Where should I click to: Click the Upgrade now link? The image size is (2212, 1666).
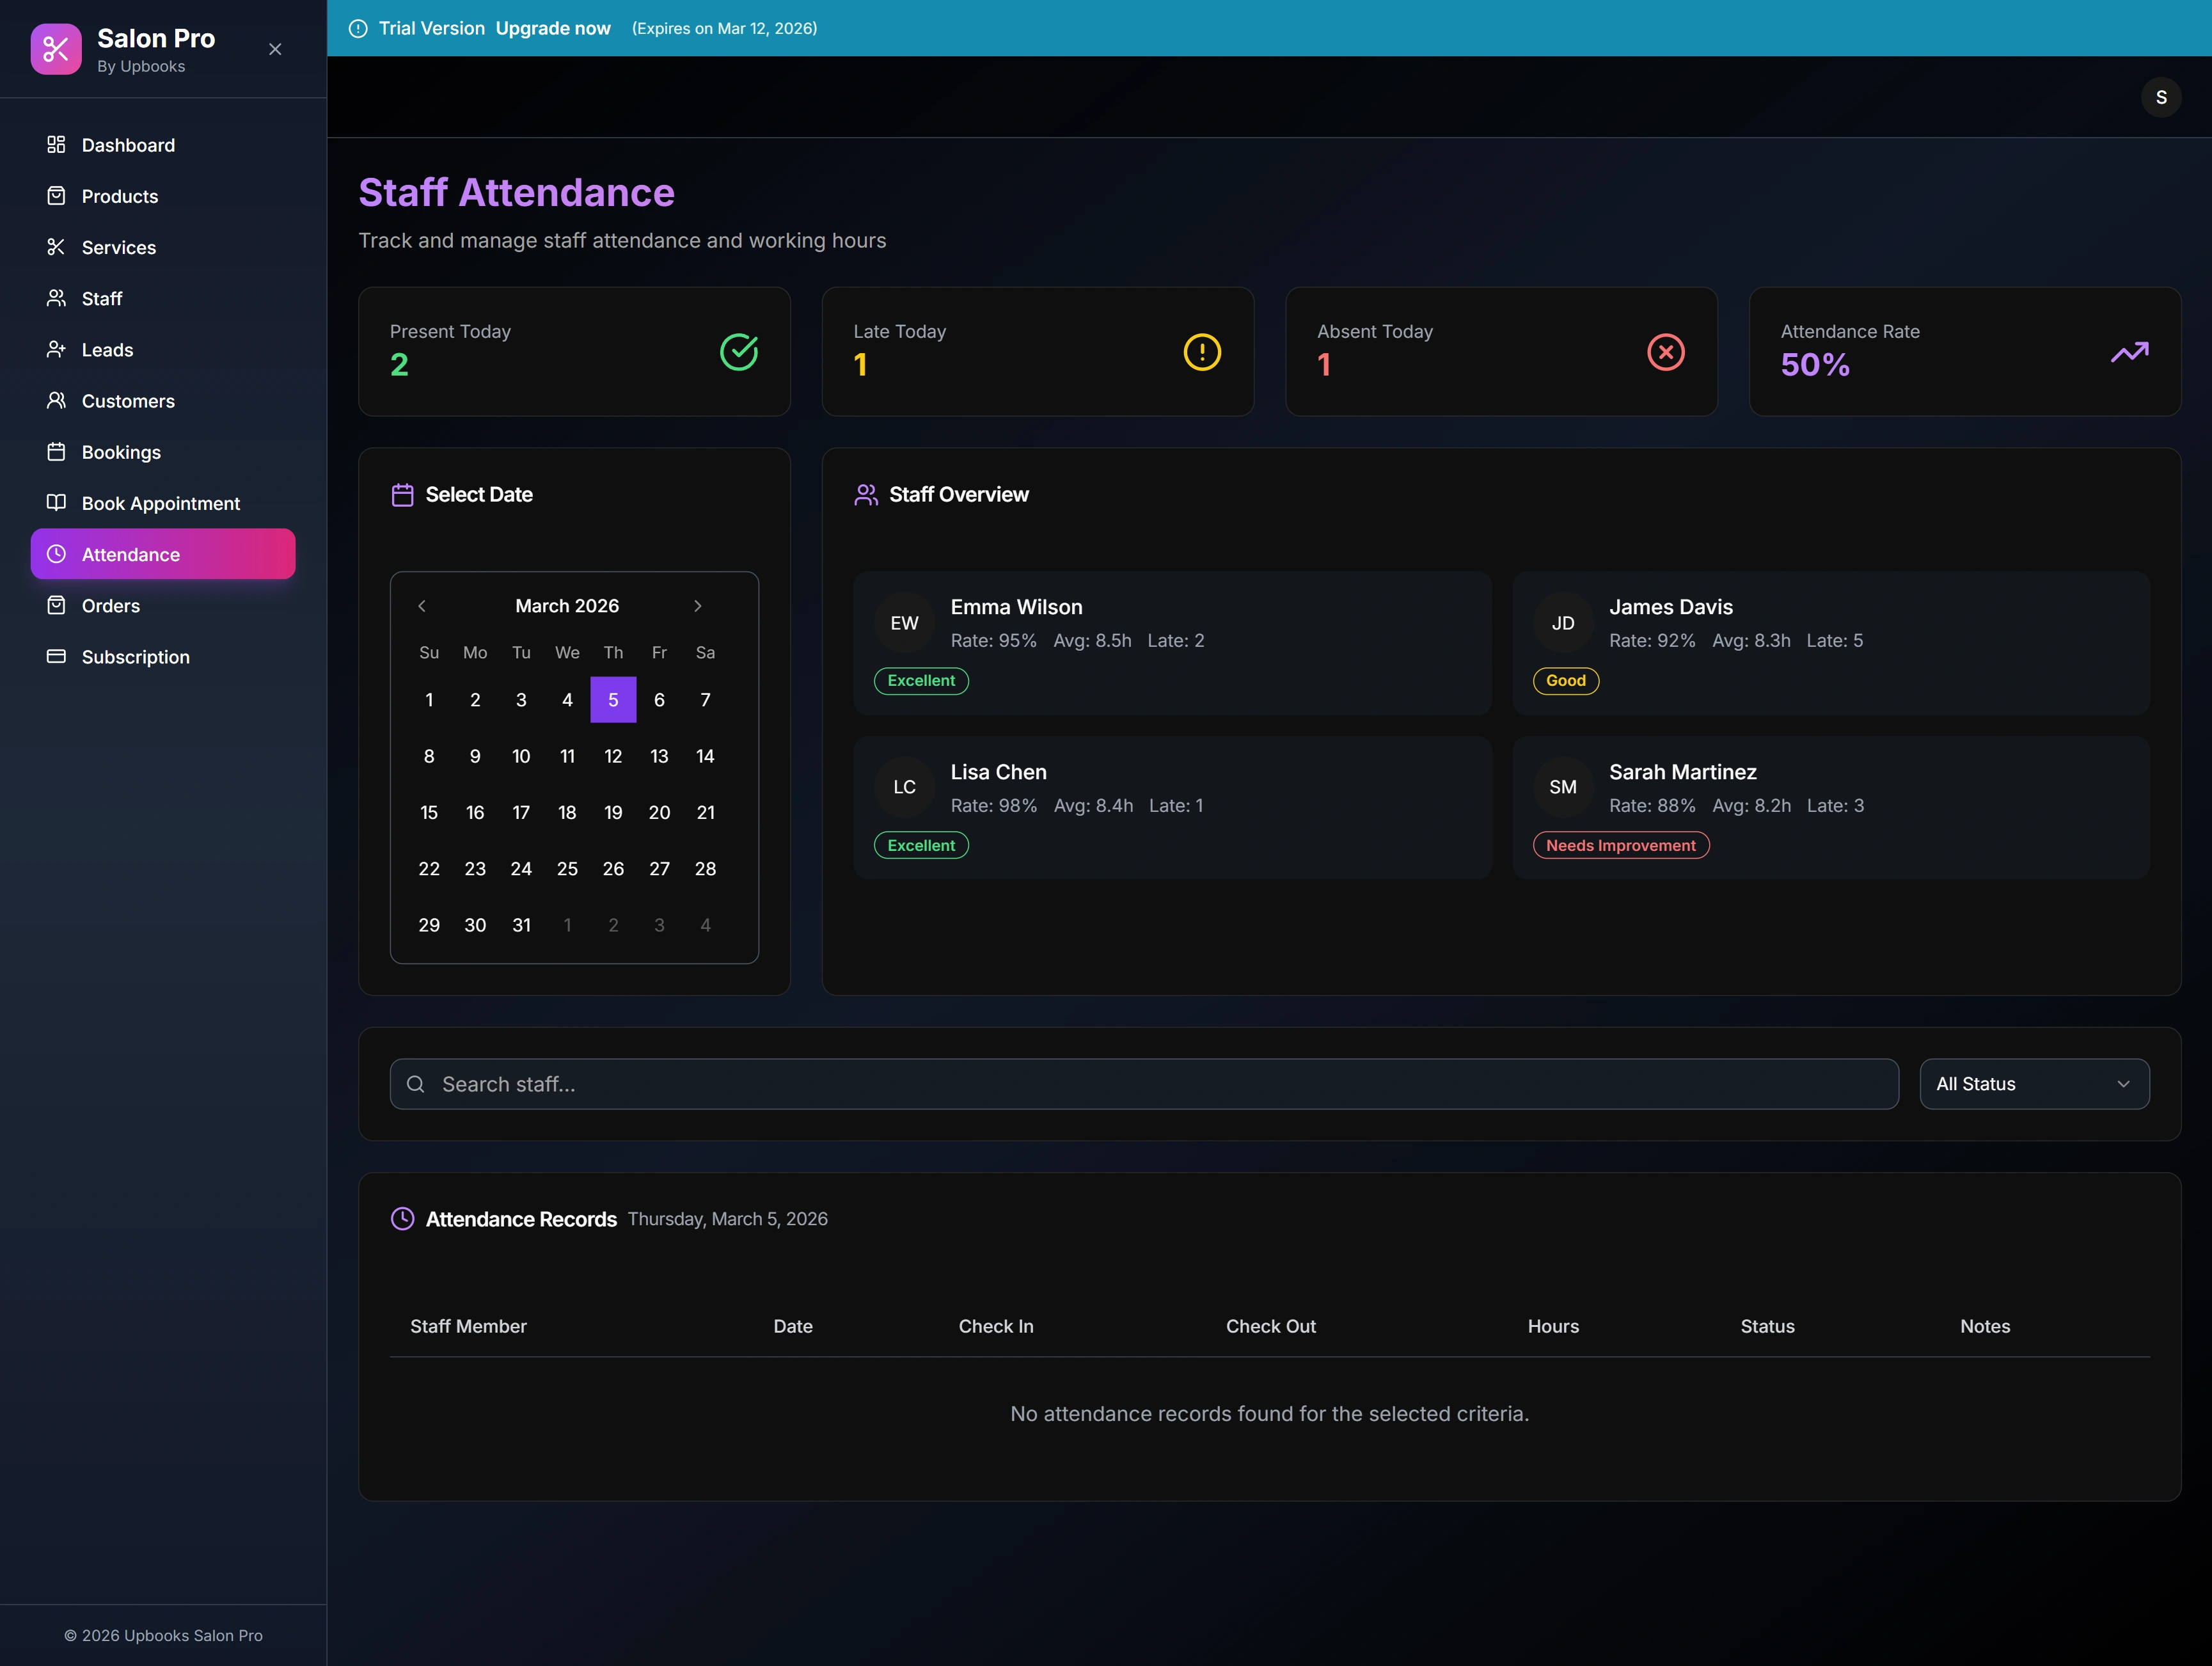tap(553, 28)
